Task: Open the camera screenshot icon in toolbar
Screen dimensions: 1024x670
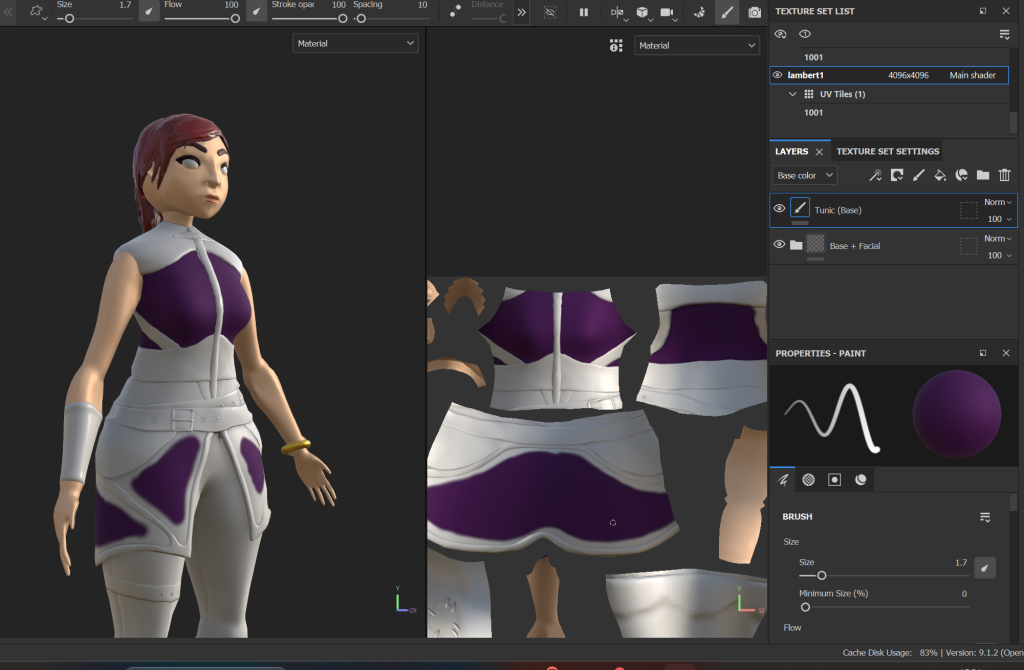Action: [754, 12]
